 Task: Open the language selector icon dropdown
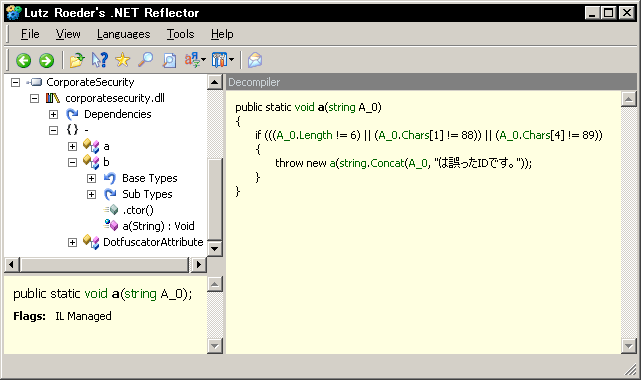click(x=195, y=60)
